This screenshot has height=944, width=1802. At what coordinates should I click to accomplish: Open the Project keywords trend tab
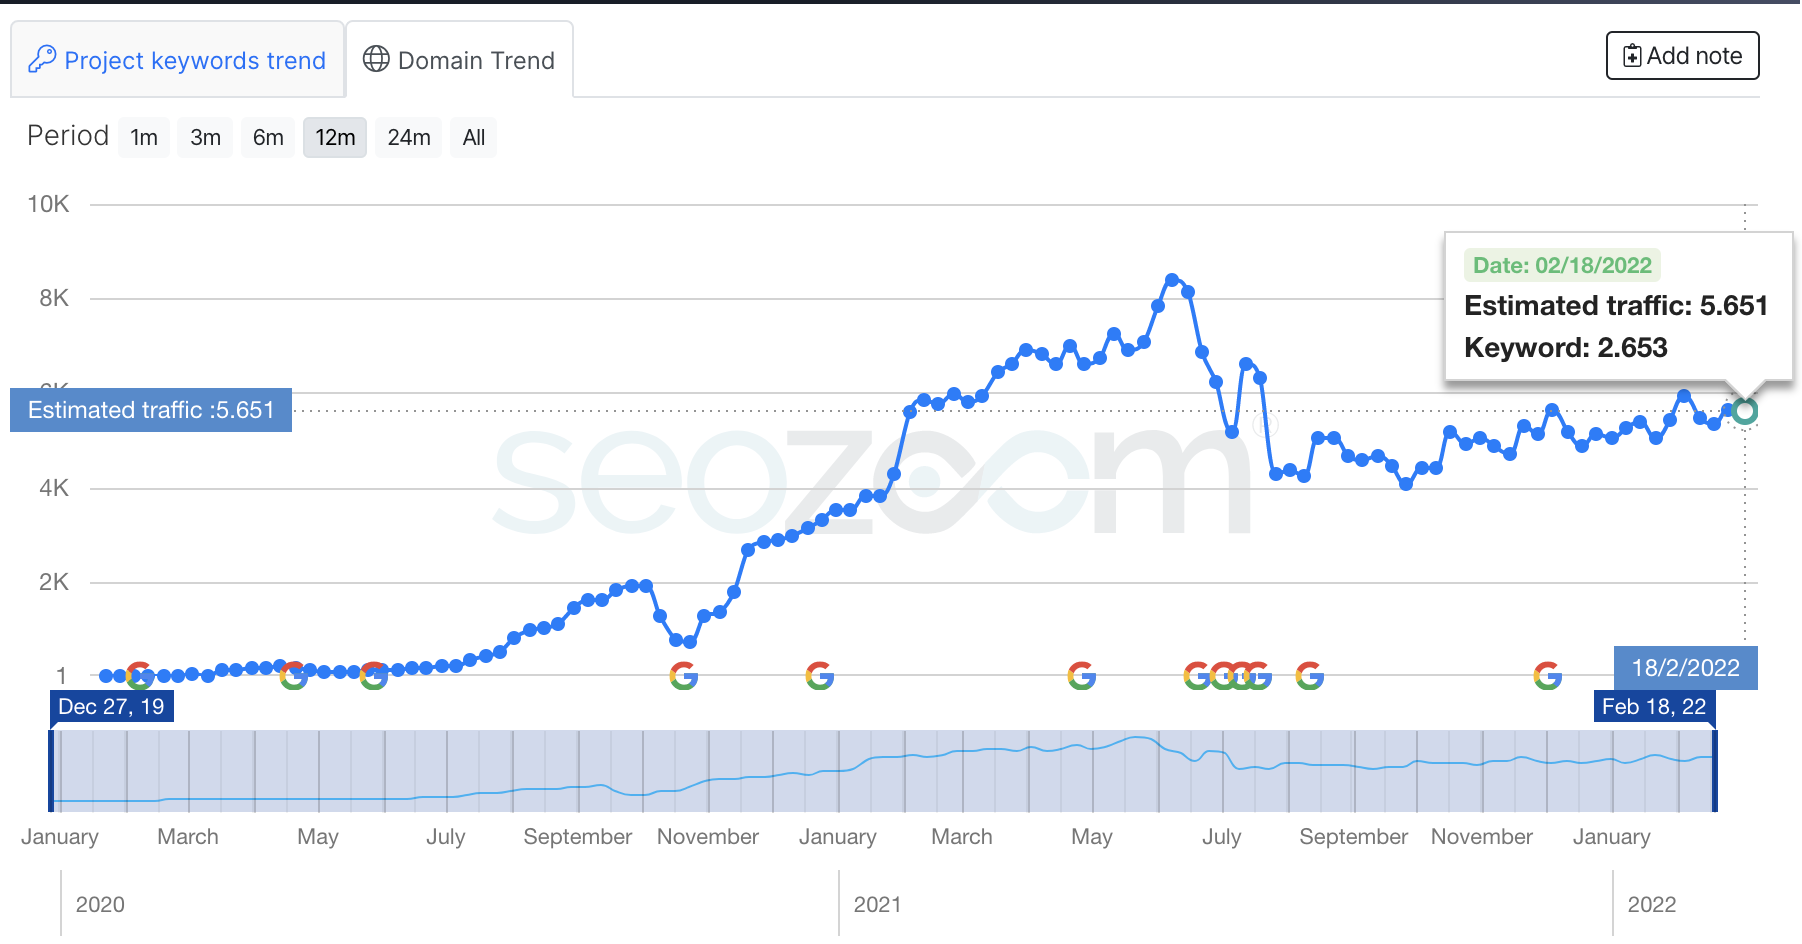(x=178, y=60)
